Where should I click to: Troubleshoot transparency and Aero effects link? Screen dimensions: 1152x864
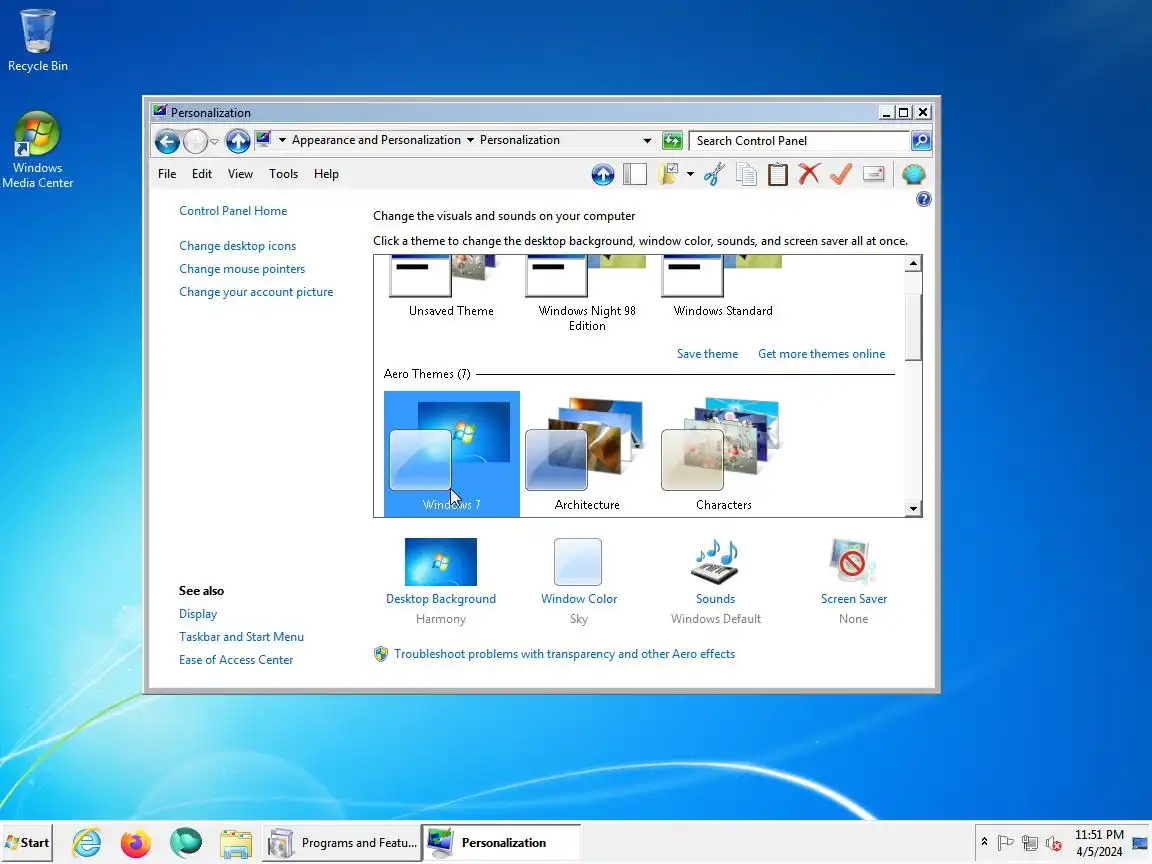tap(564, 654)
